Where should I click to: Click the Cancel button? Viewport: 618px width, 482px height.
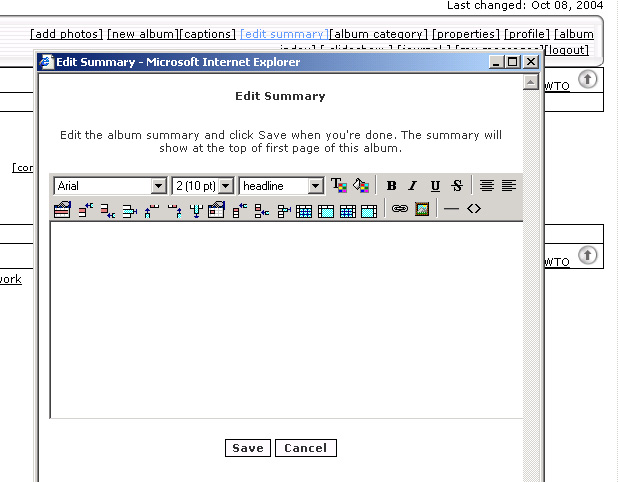(305, 448)
